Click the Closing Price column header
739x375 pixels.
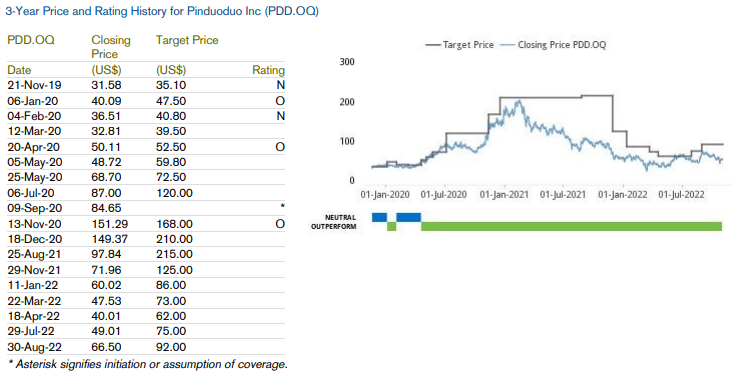pyautogui.click(x=111, y=47)
